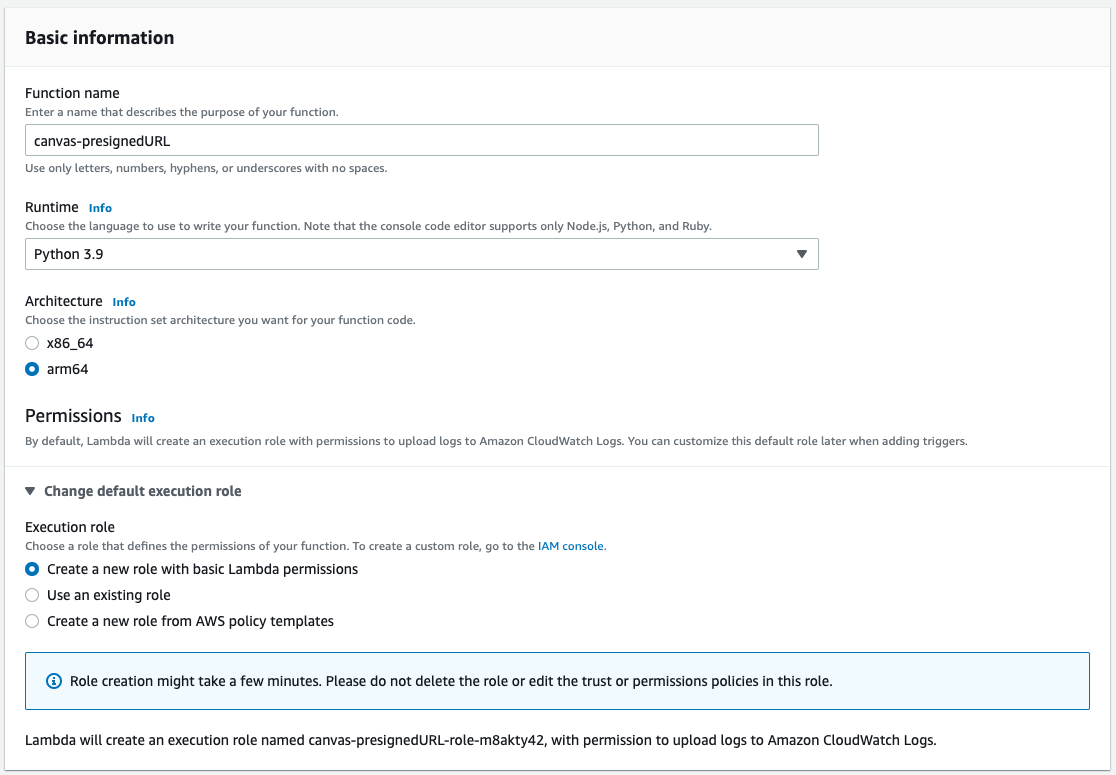Select the x86_64 architecture option

(x=32, y=343)
